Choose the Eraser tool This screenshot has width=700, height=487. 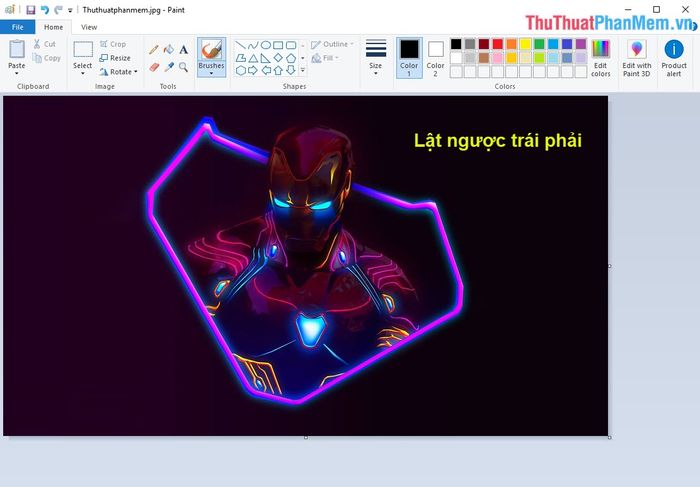[x=154, y=67]
